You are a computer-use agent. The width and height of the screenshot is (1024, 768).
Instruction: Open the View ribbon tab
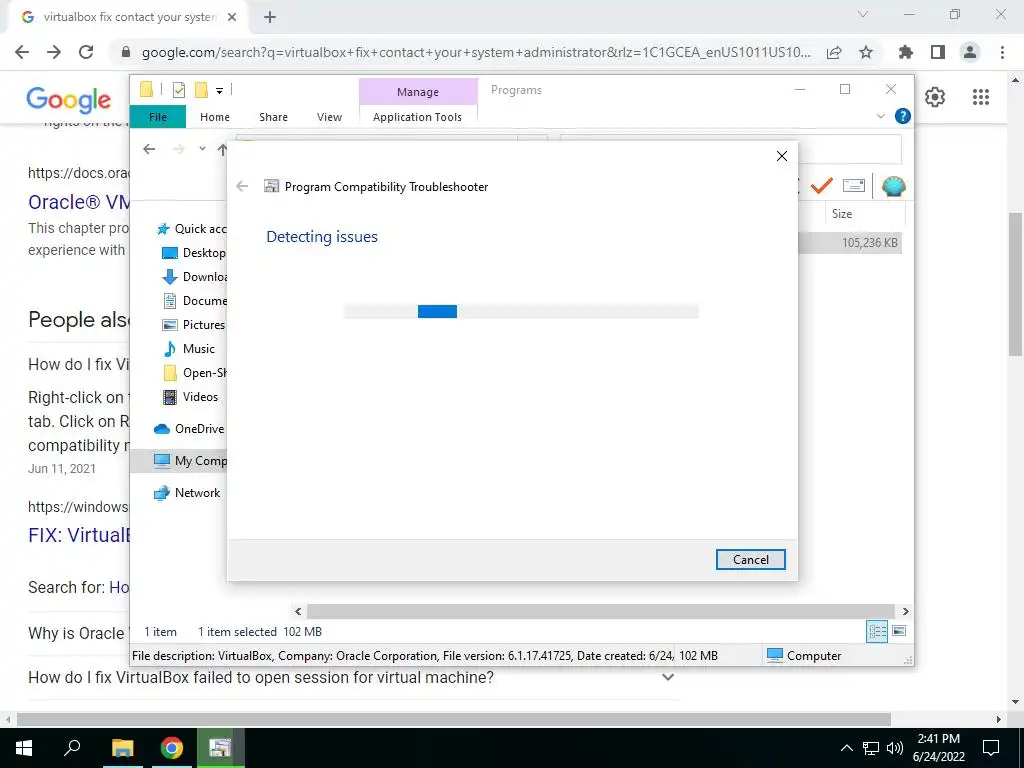click(x=329, y=117)
